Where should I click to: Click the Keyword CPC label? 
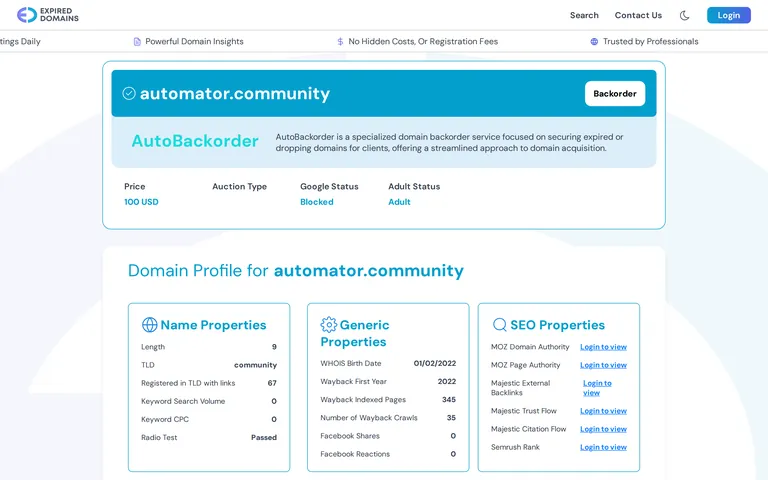165,419
